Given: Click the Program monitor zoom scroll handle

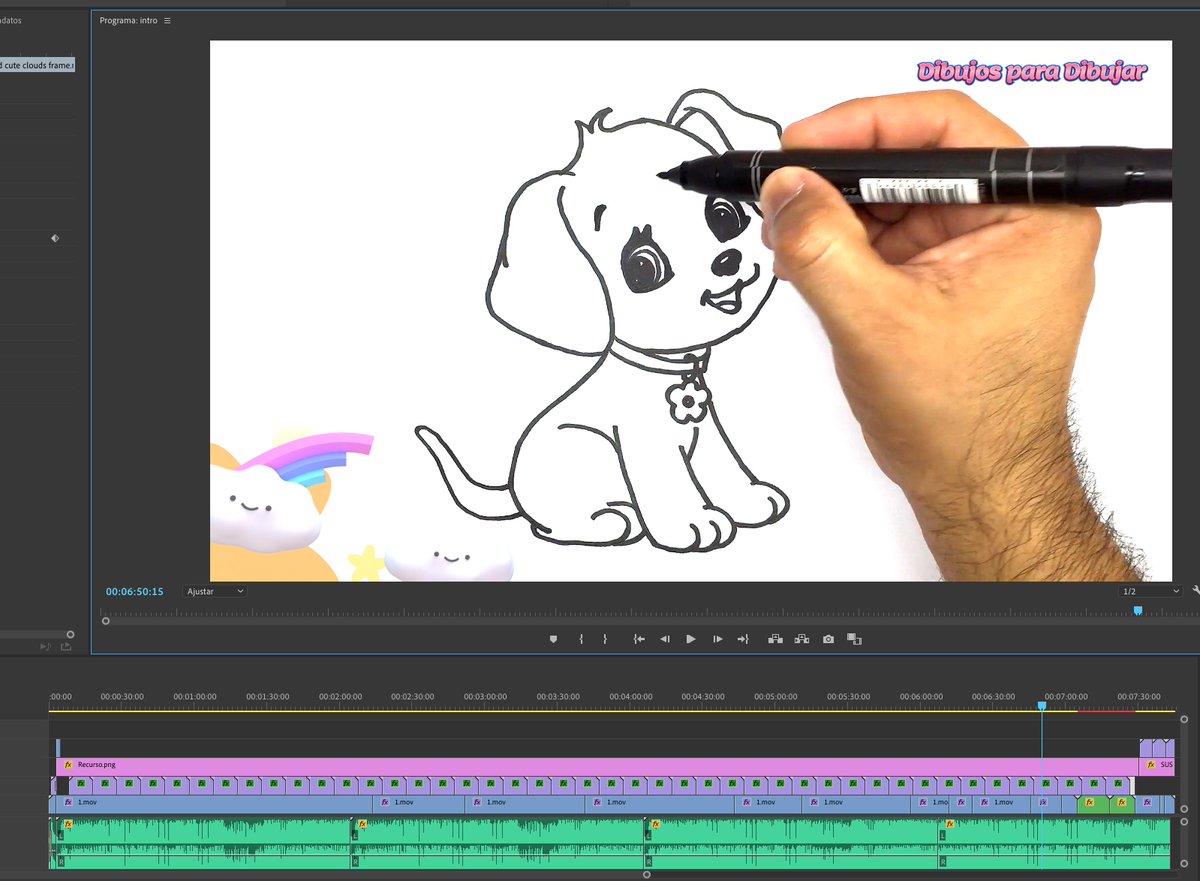Looking at the screenshot, I should coord(106,621).
